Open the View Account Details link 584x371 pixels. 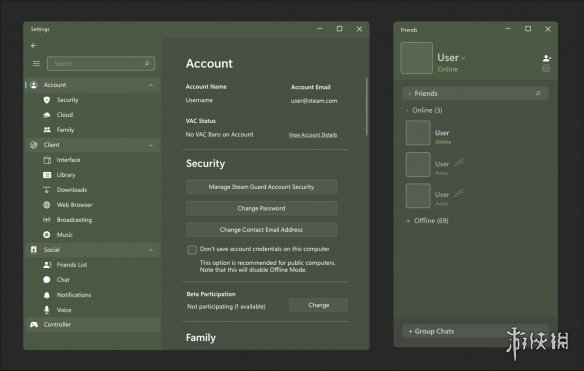click(x=313, y=135)
